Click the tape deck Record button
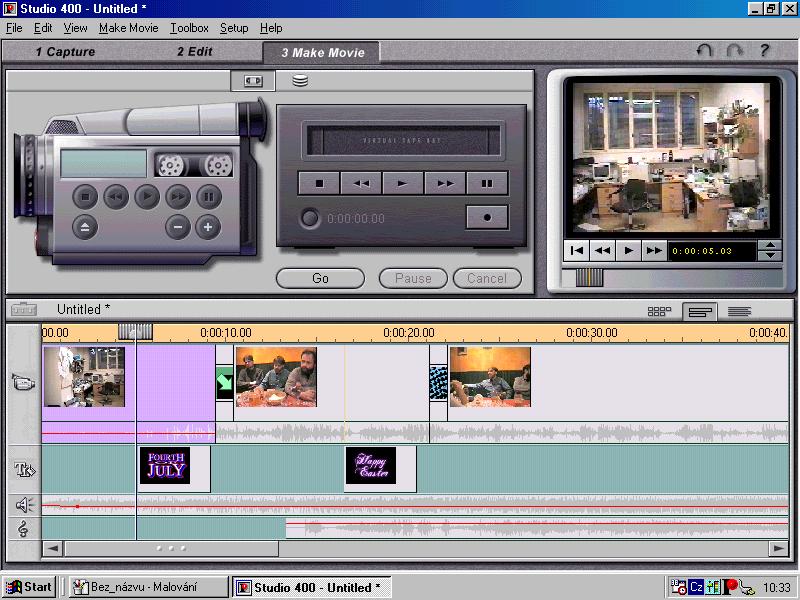This screenshot has width=800, height=600. click(x=487, y=217)
